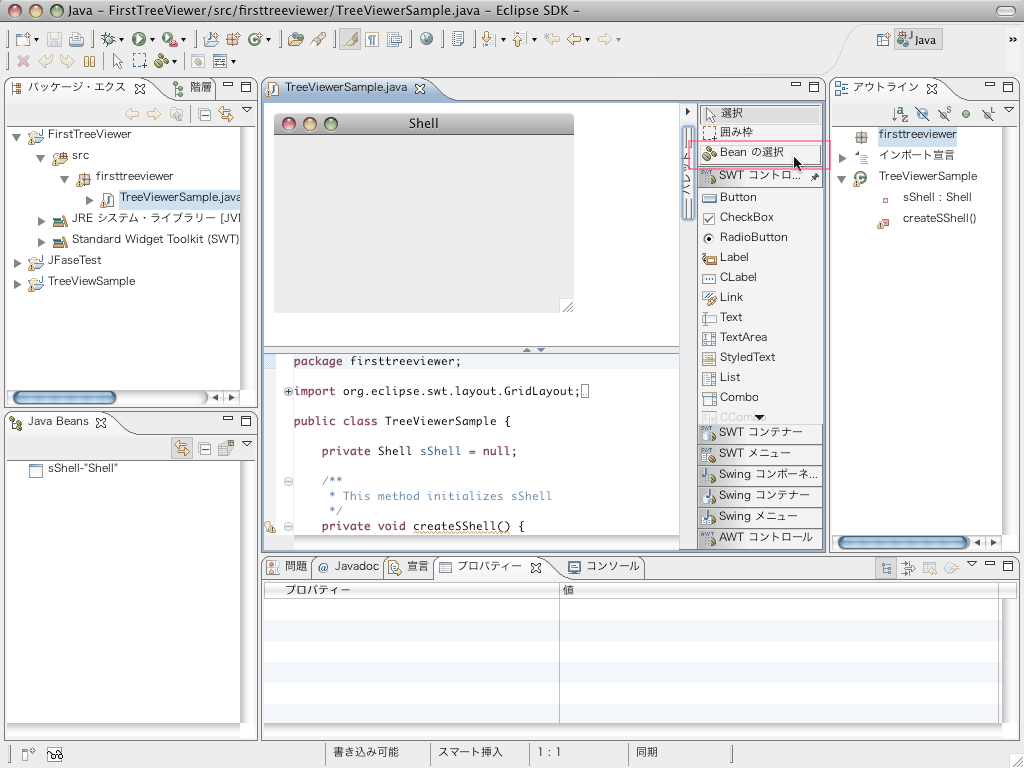Click the Open Type toolbar icon
The image size is (1024, 768).
pos(296,39)
